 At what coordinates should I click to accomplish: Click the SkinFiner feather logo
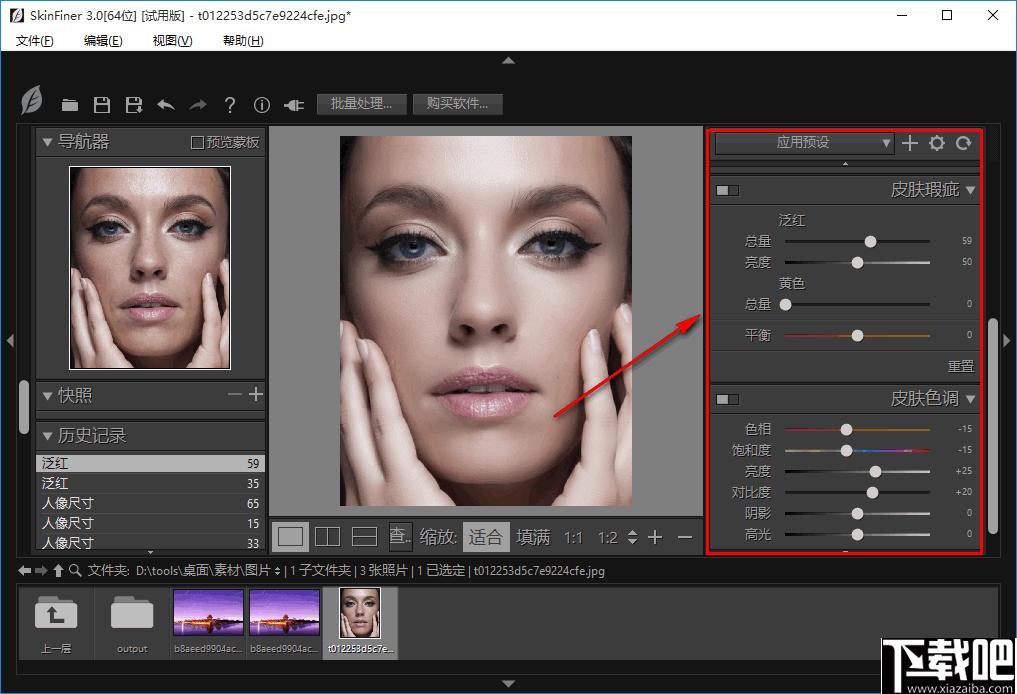pos(32,101)
